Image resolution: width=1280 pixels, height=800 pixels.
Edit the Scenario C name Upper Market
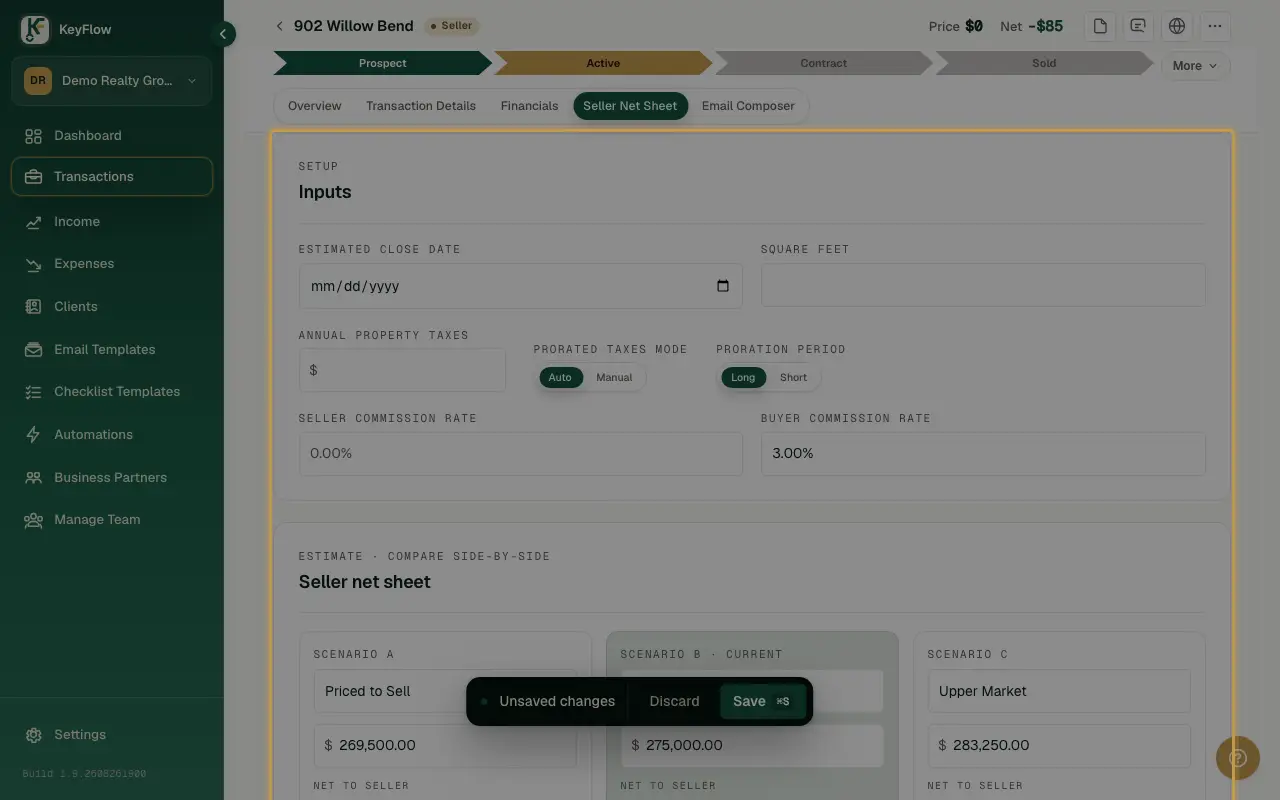[1059, 691]
